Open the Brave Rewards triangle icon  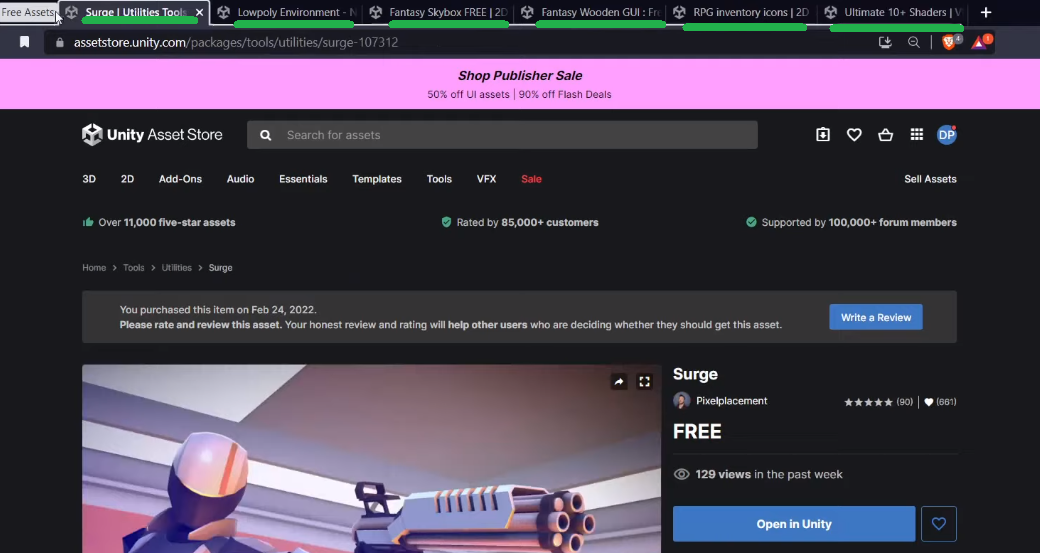point(979,42)
